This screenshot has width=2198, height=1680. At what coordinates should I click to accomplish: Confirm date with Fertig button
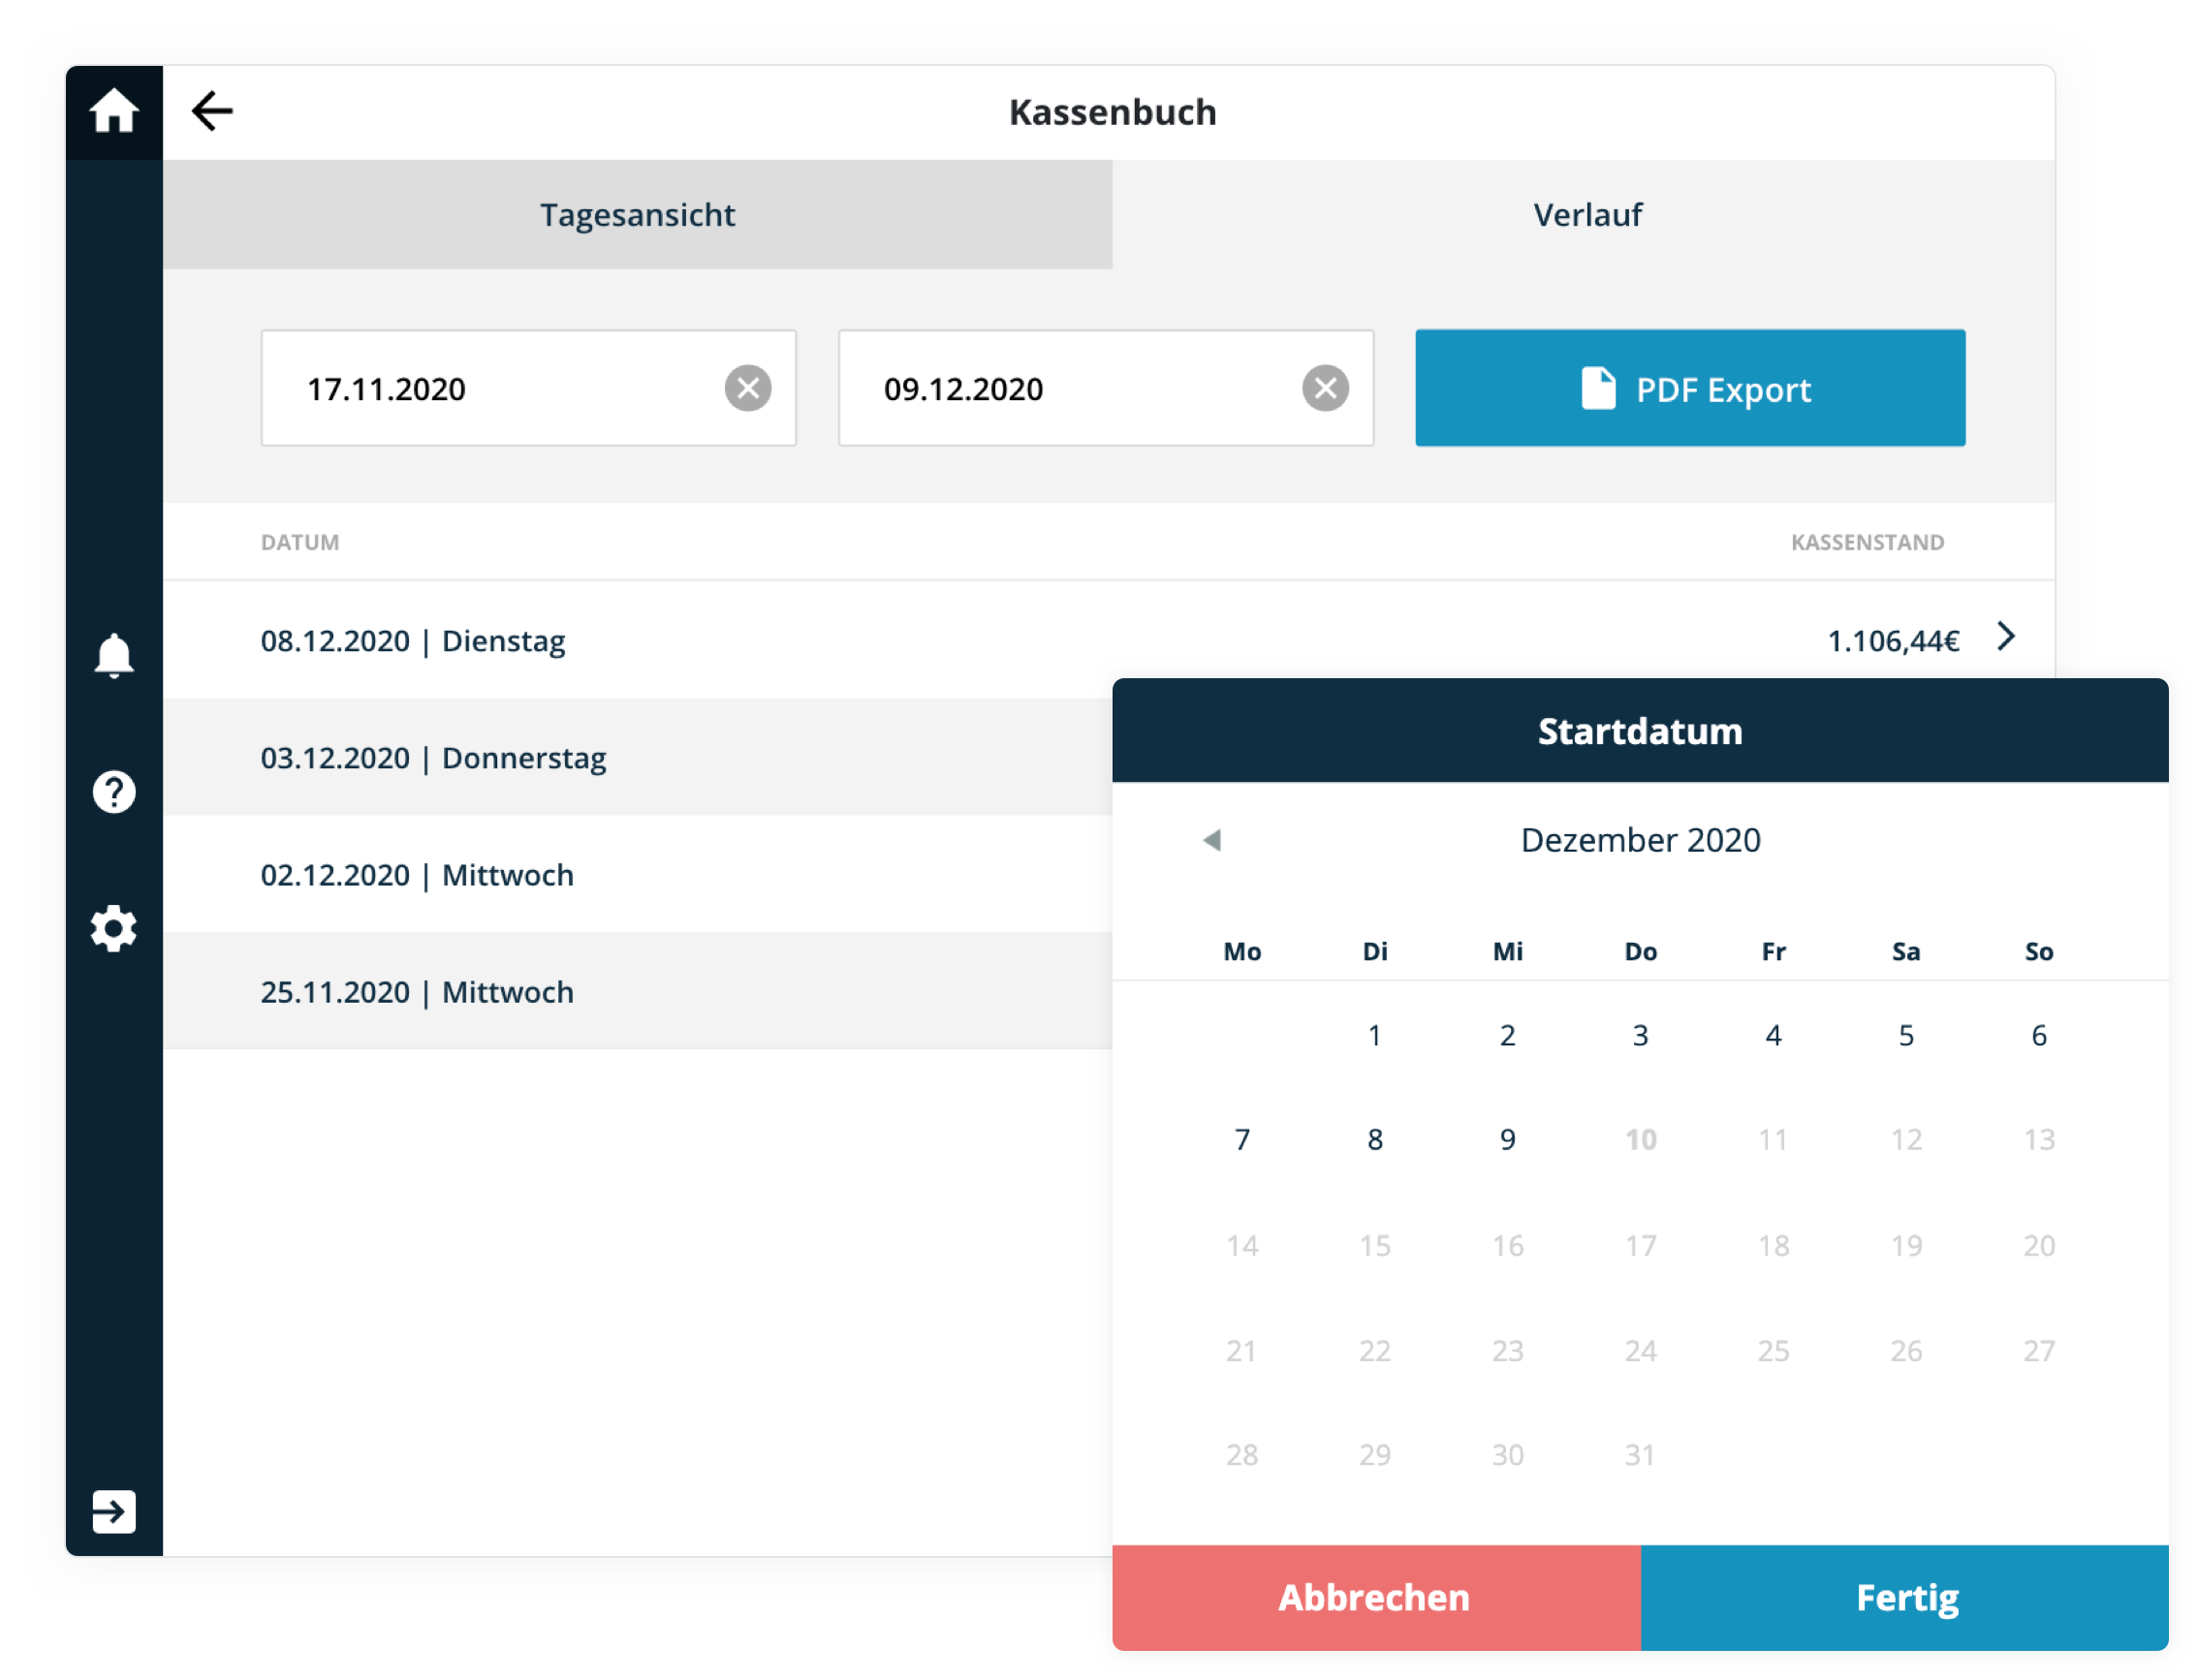tap(1905, 1597)
